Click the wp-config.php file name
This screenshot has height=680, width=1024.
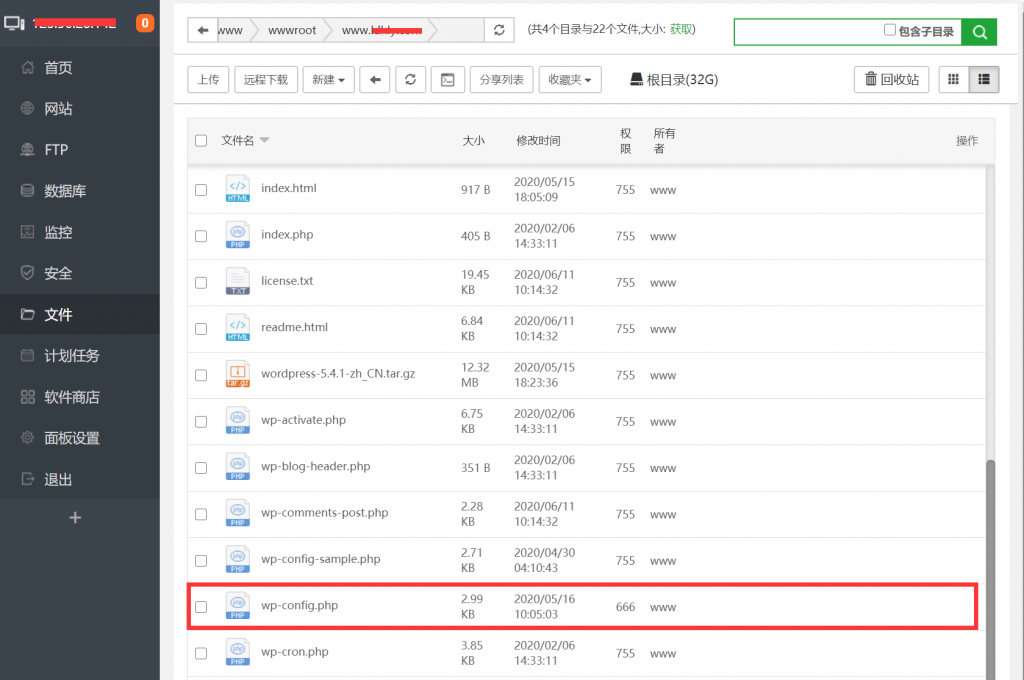300,606
